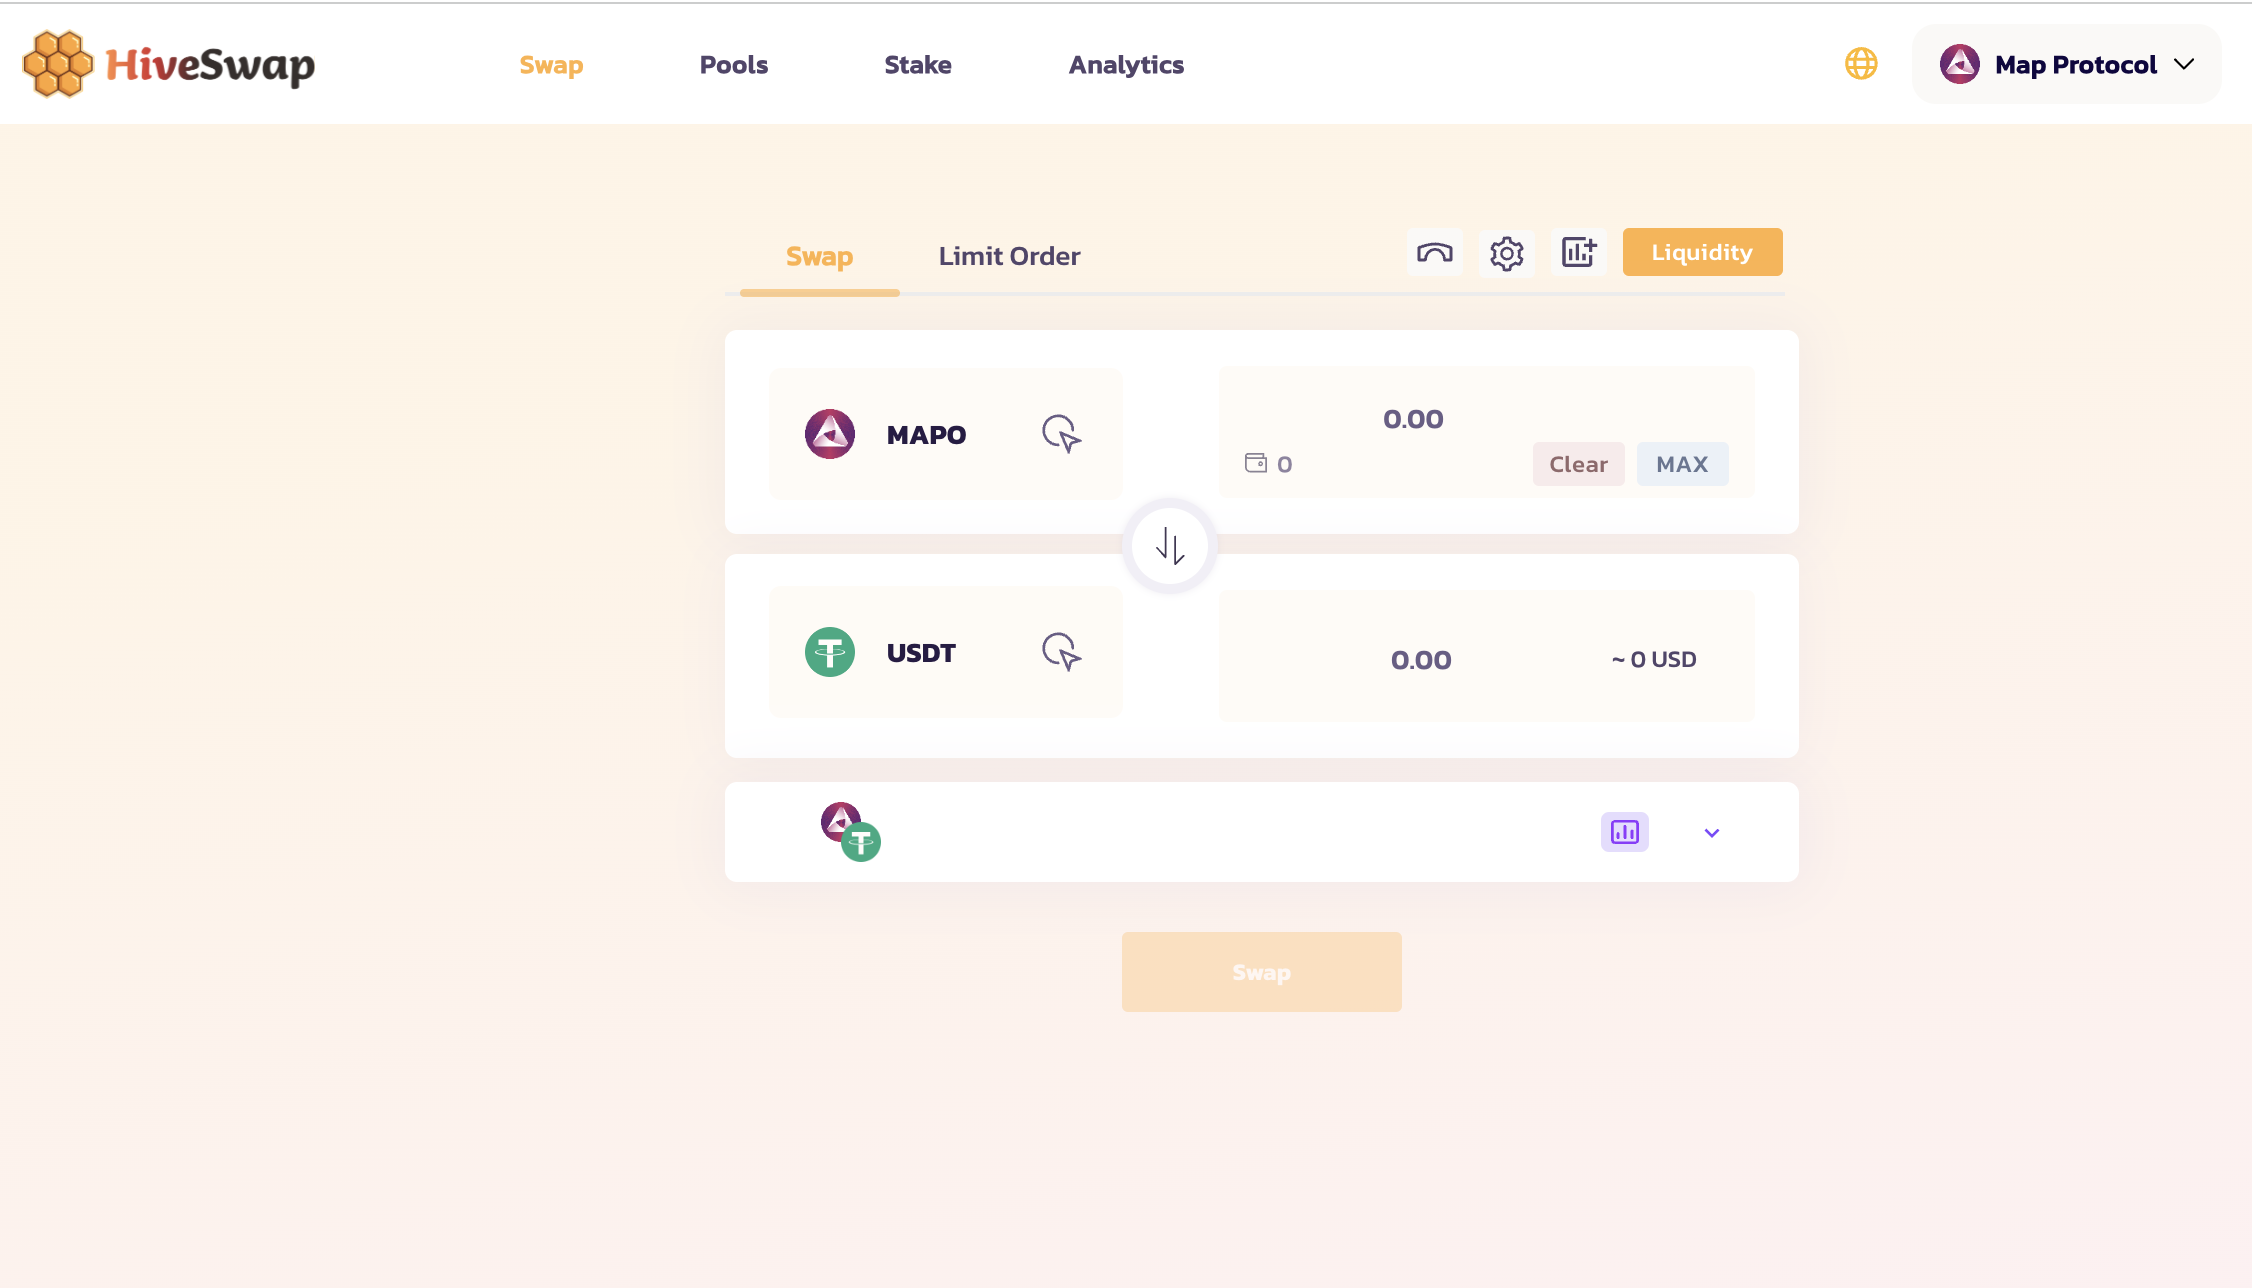Click the add chart icon
The height and width of the screenshot is (1288, 2252).
[1578, 253]
